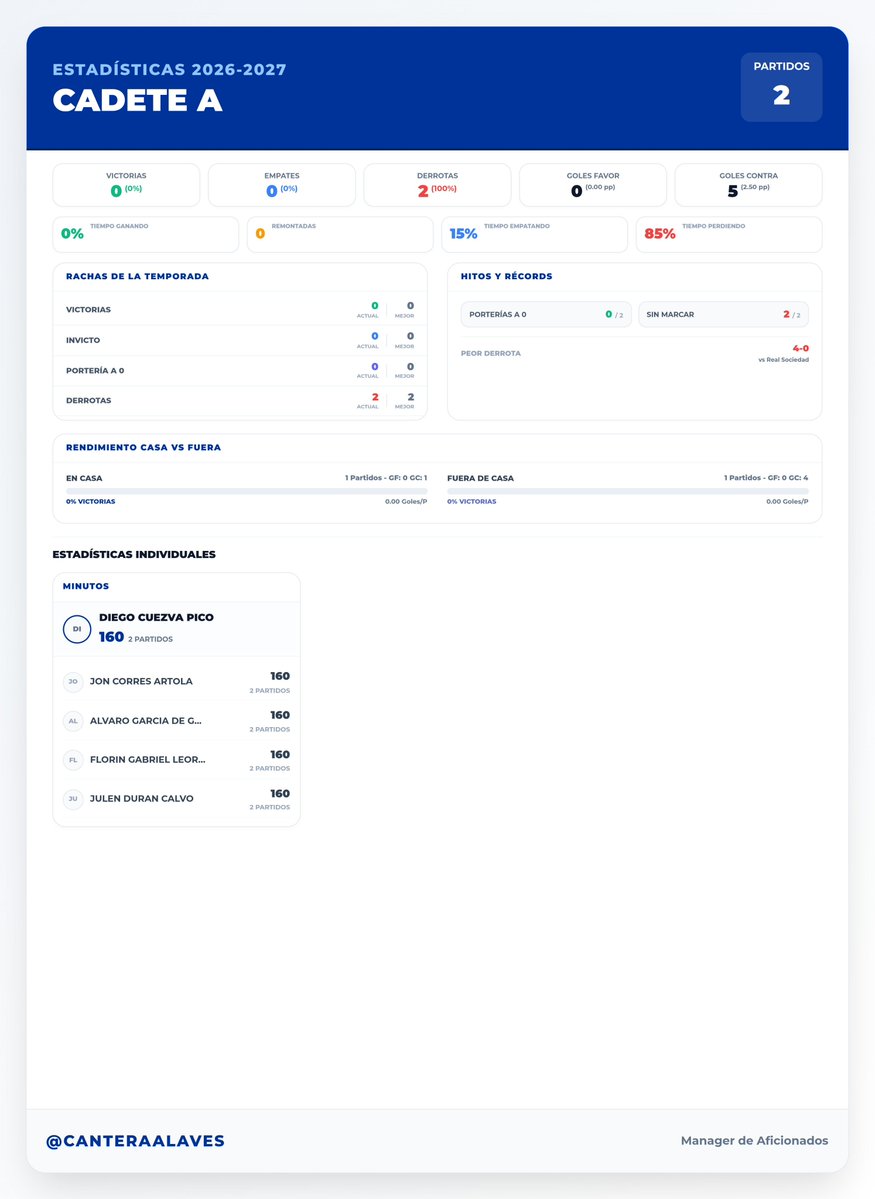Click the Hitos y Récords heading
The height and width of the screenshot is (1199, 875).
[x=506, y=276]
